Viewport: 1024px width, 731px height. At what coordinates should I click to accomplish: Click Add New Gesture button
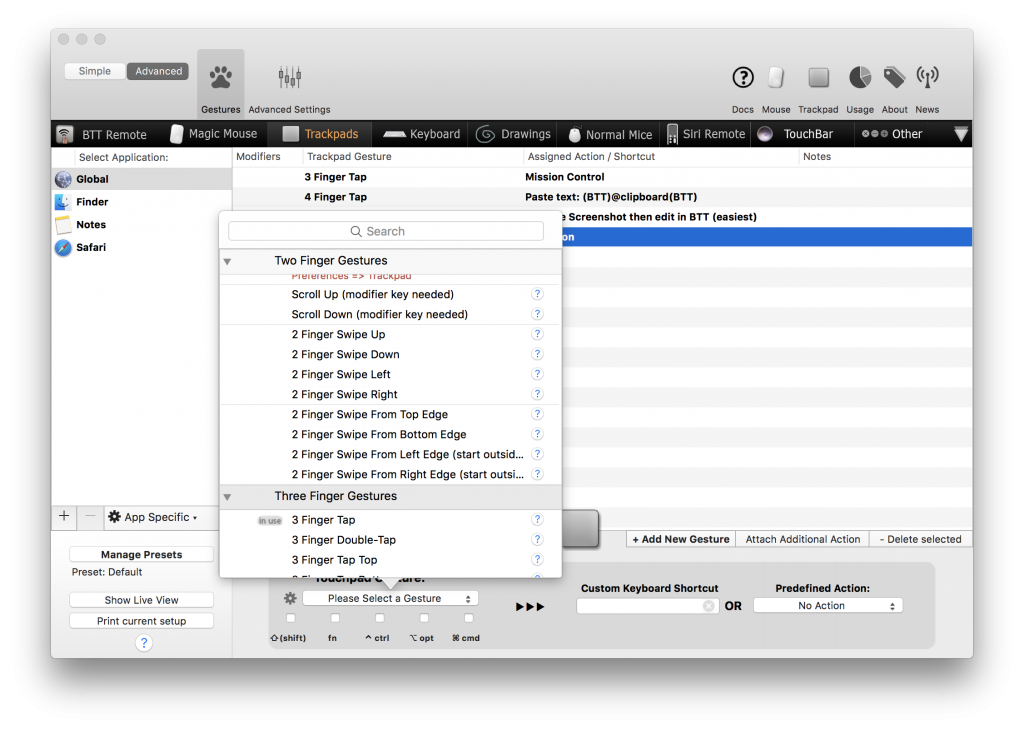[x=680, y=539]
